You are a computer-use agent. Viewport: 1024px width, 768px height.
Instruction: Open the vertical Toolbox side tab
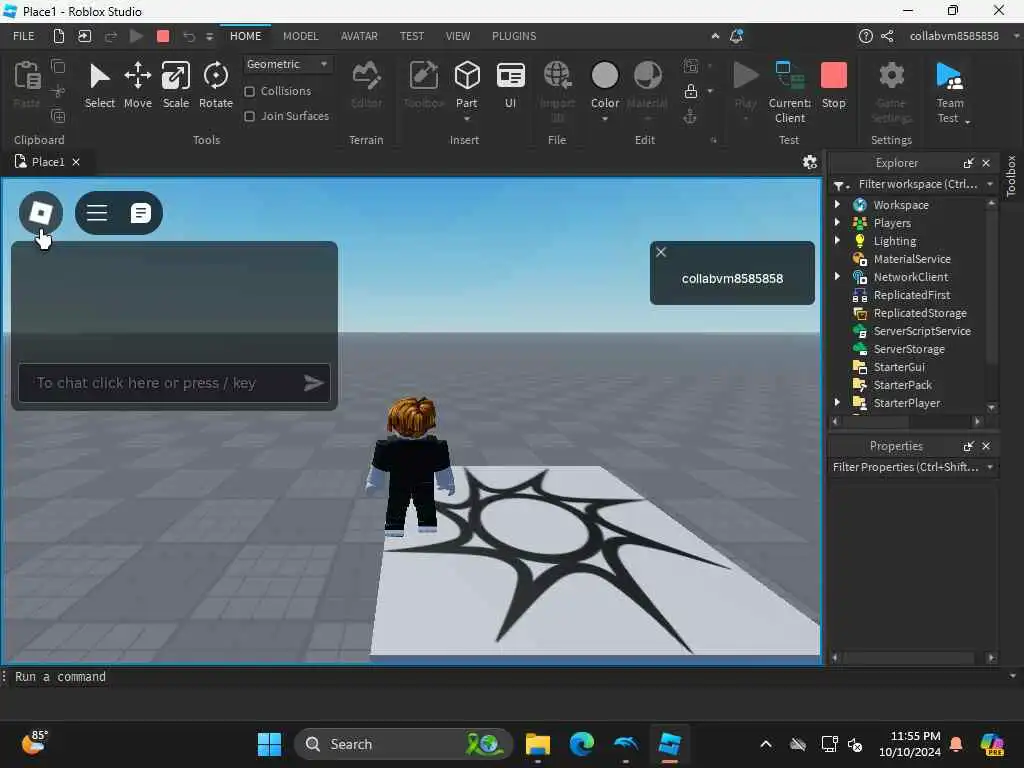1011,176
